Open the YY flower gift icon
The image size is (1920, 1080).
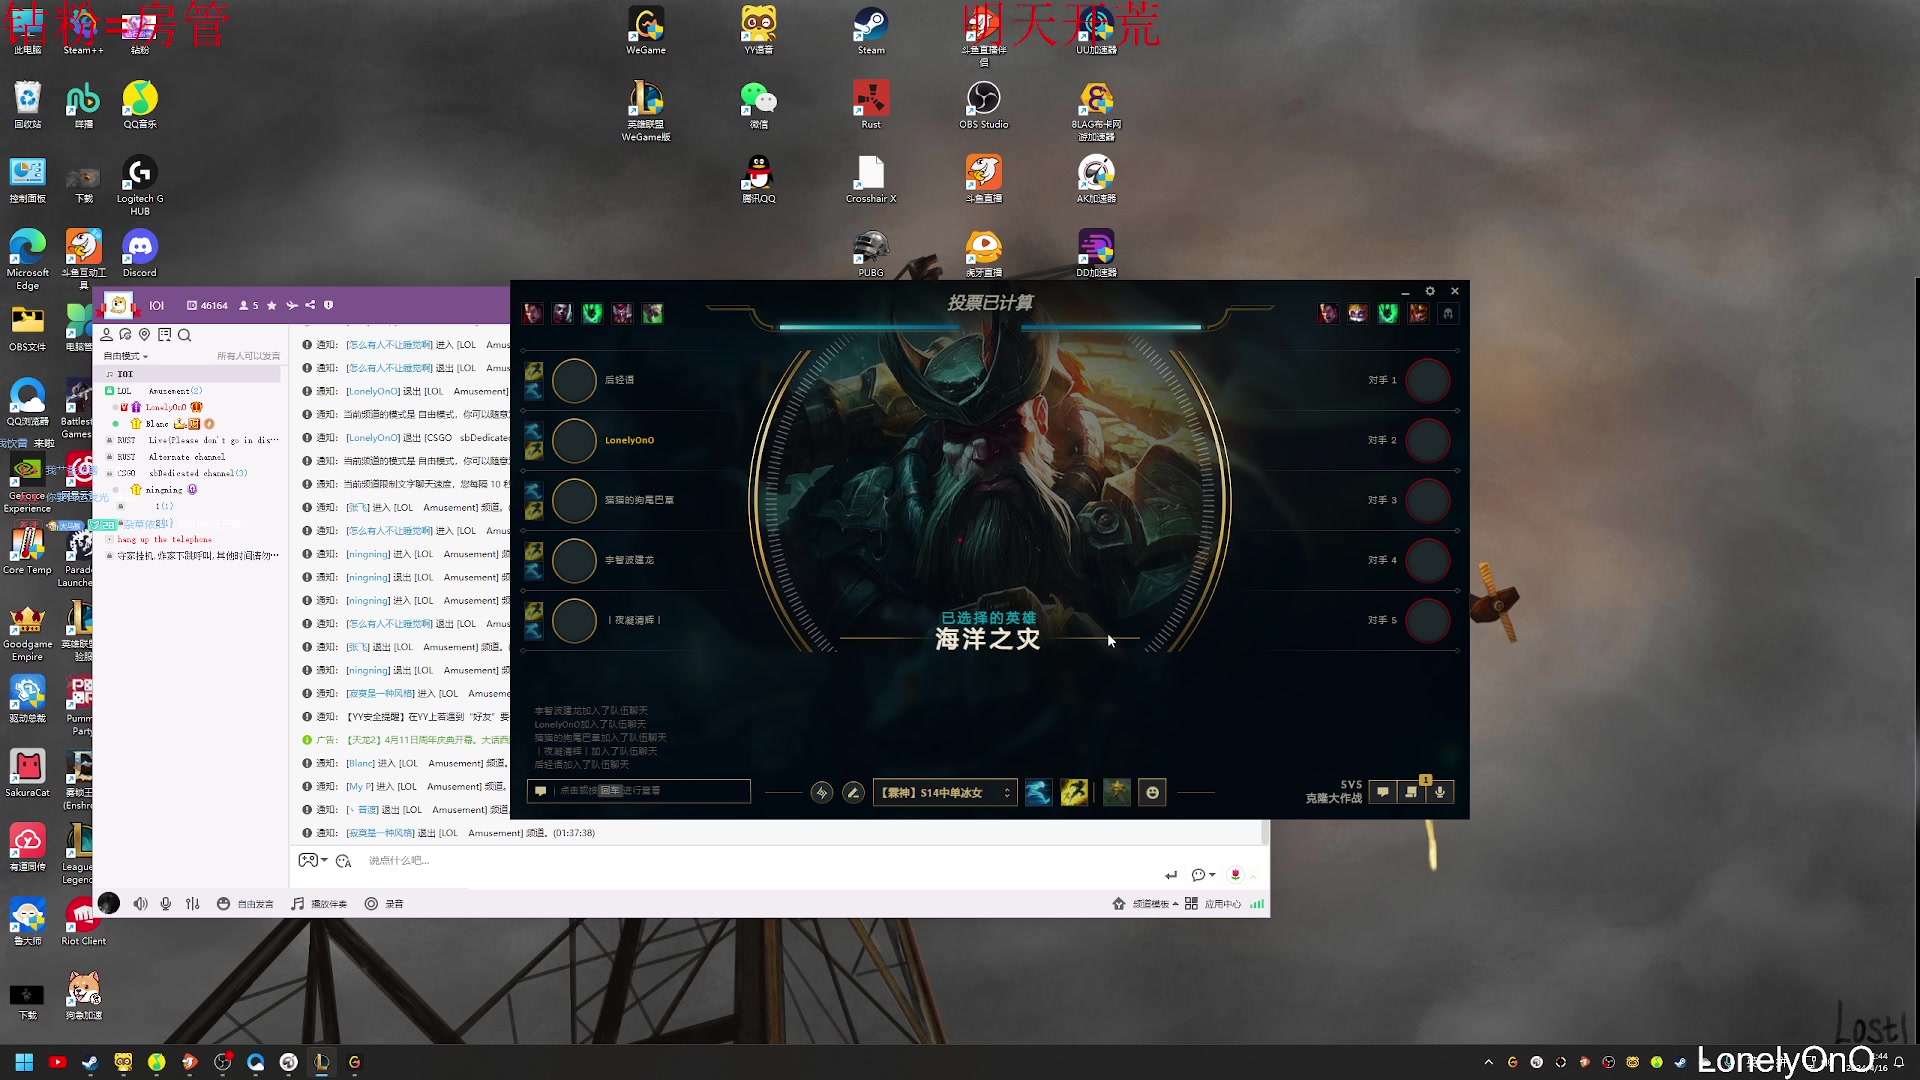tap(1236, 875)
